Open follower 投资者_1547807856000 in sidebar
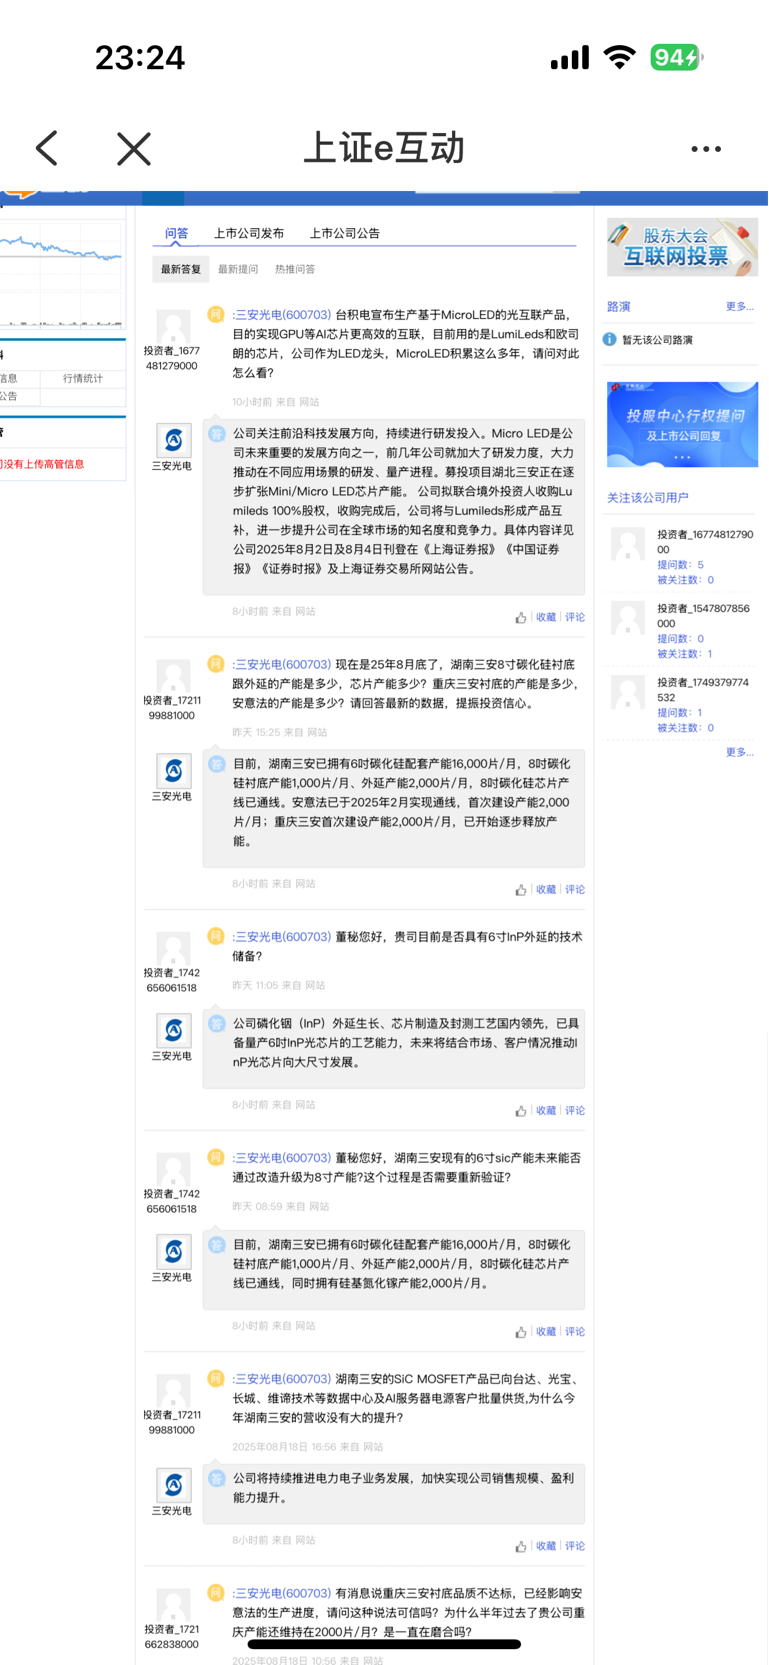769x1665 pixels. coord(703,616)
